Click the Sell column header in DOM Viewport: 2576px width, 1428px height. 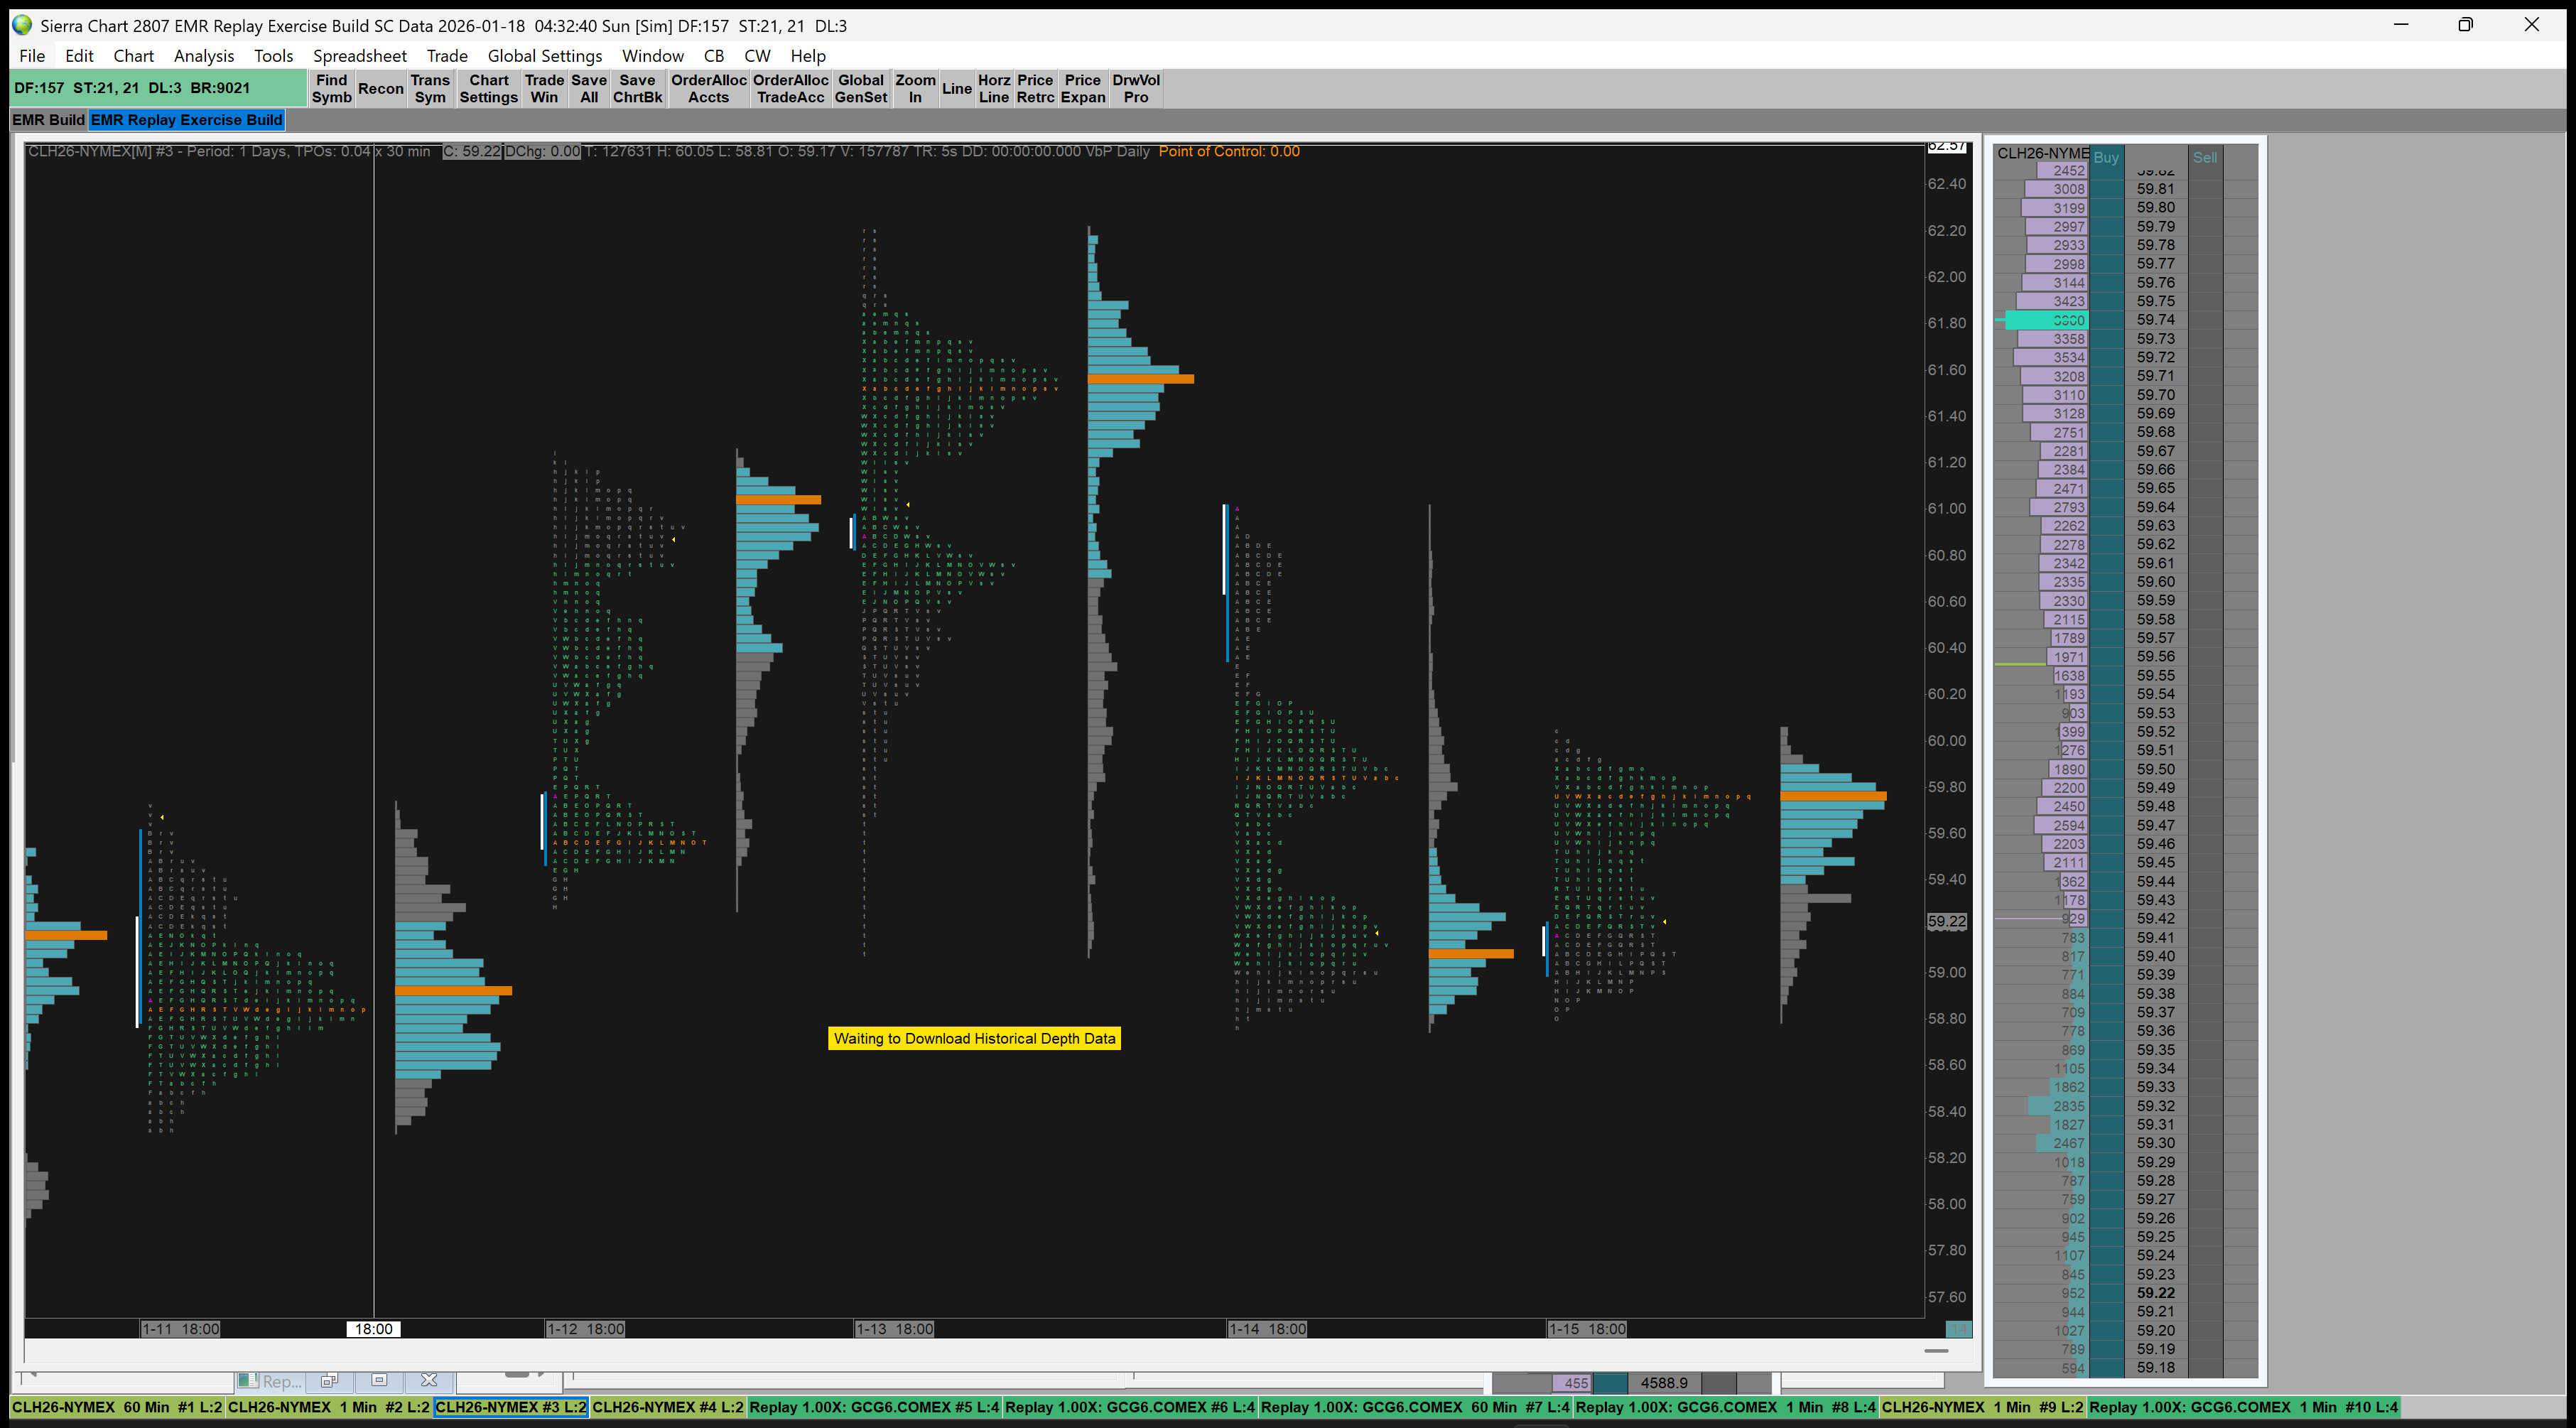[x=2204, y=157]
